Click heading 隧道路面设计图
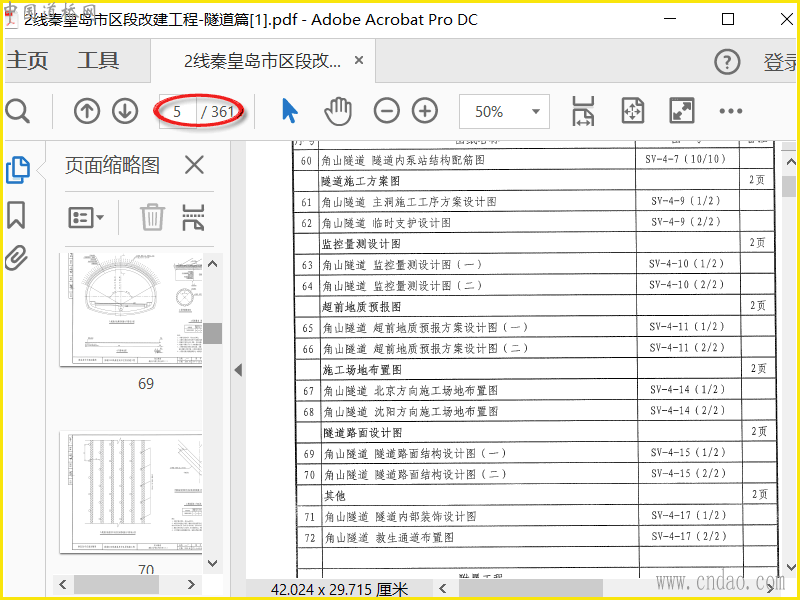 [363, 433]
